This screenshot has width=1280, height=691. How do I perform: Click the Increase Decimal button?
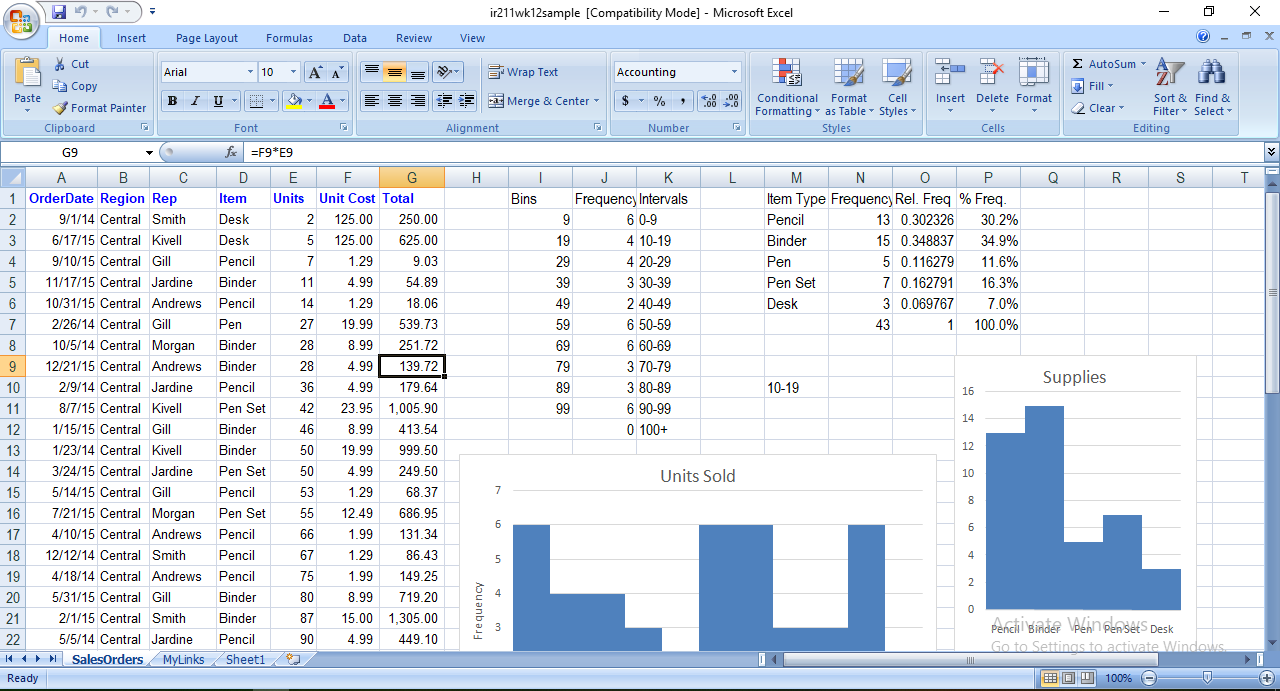709,101
